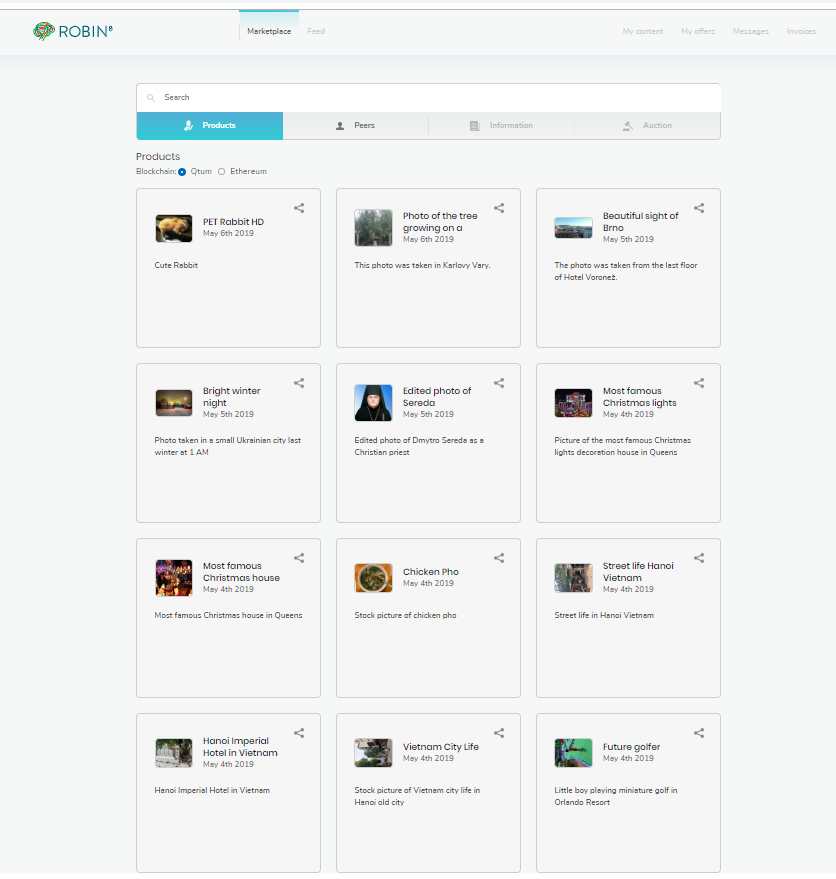This screenshot has width=836, height=879.
Task: Switch to the Auction tab
Action: pyautogui.click(x=647, y=126)
